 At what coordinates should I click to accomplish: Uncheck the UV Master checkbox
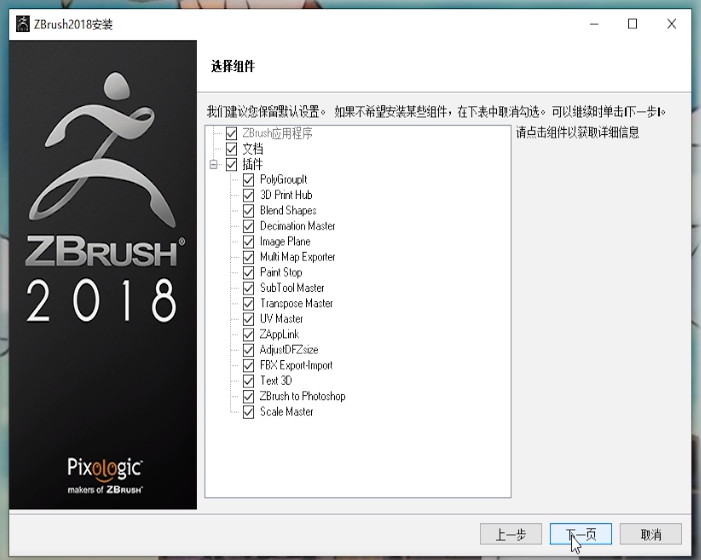[249, 319]
